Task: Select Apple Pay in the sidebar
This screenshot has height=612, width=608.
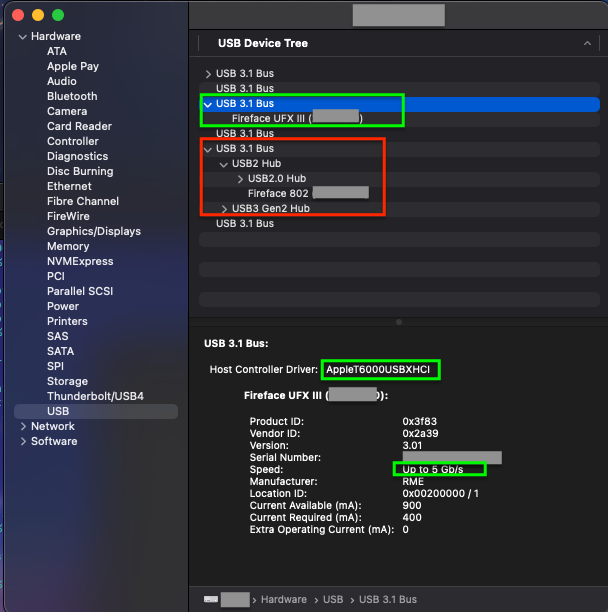Action: click(73, 66)
